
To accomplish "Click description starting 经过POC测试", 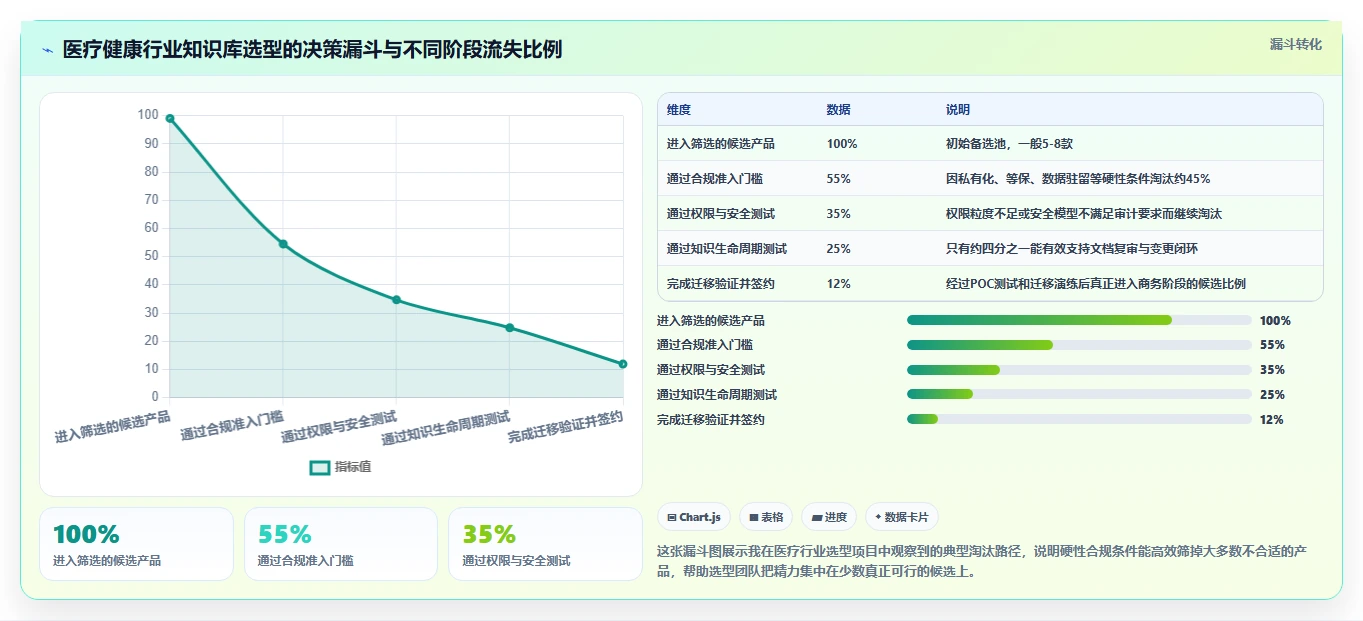I will coord(1096,284).
